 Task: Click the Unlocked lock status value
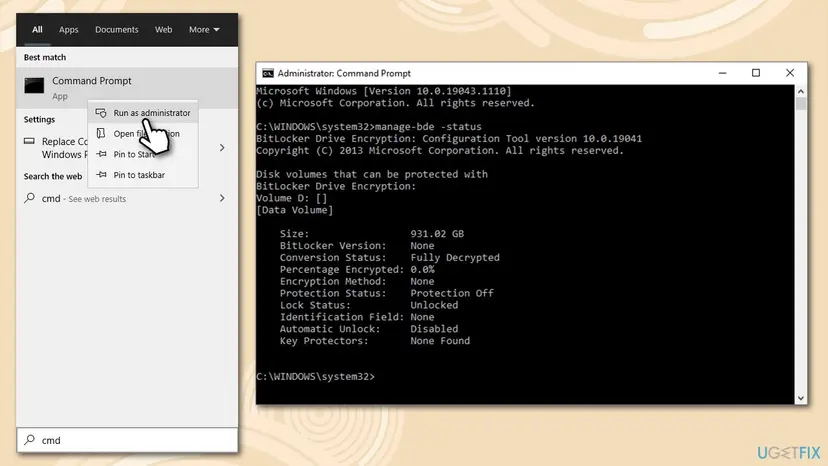(x=434, y=305)
